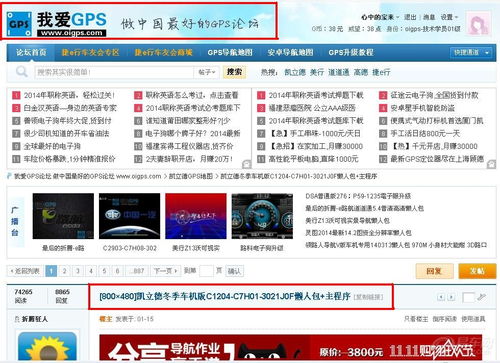500x363 pixels.
Task: Open ad link 手工活日结800元一天
Action: tap(425, 134)
